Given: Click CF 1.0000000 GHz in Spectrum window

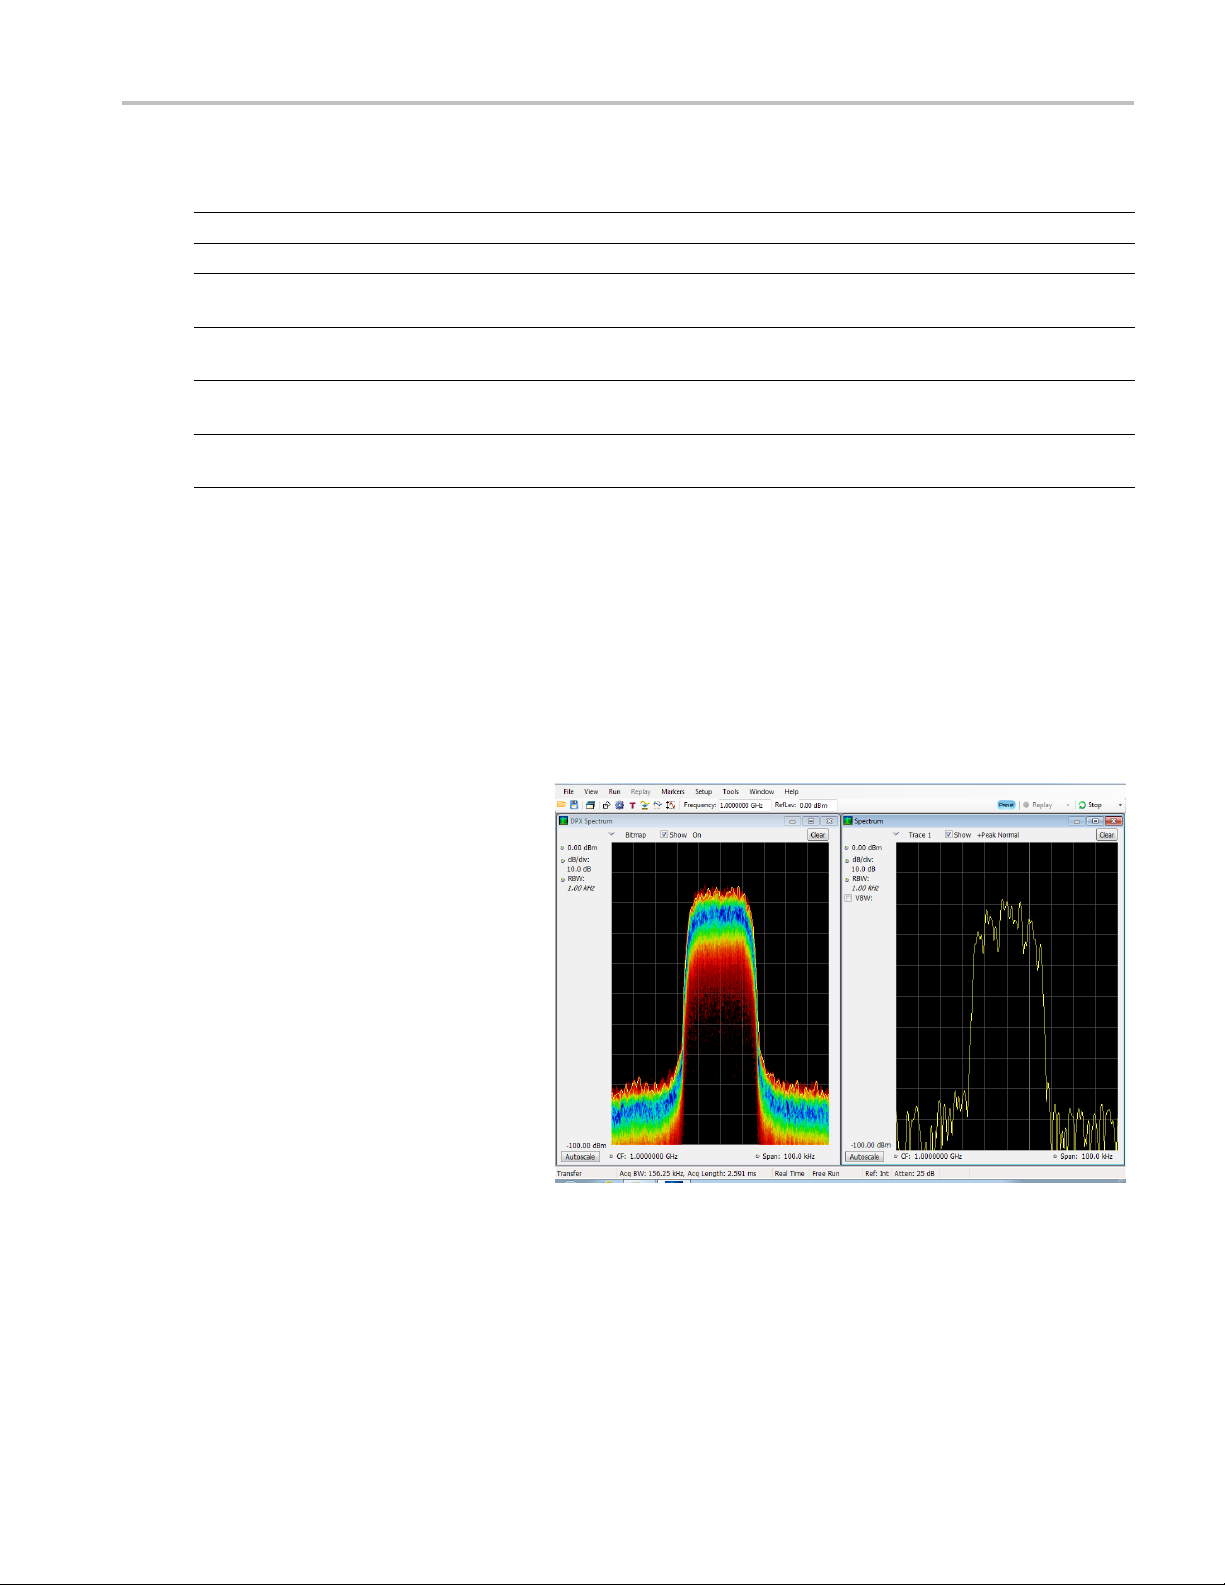Looking at the screenshot, I should [932, 1157].
